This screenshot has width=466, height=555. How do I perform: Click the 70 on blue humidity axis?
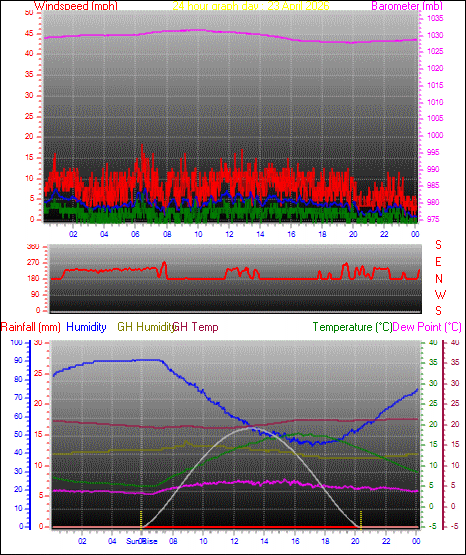click(18, 397)
